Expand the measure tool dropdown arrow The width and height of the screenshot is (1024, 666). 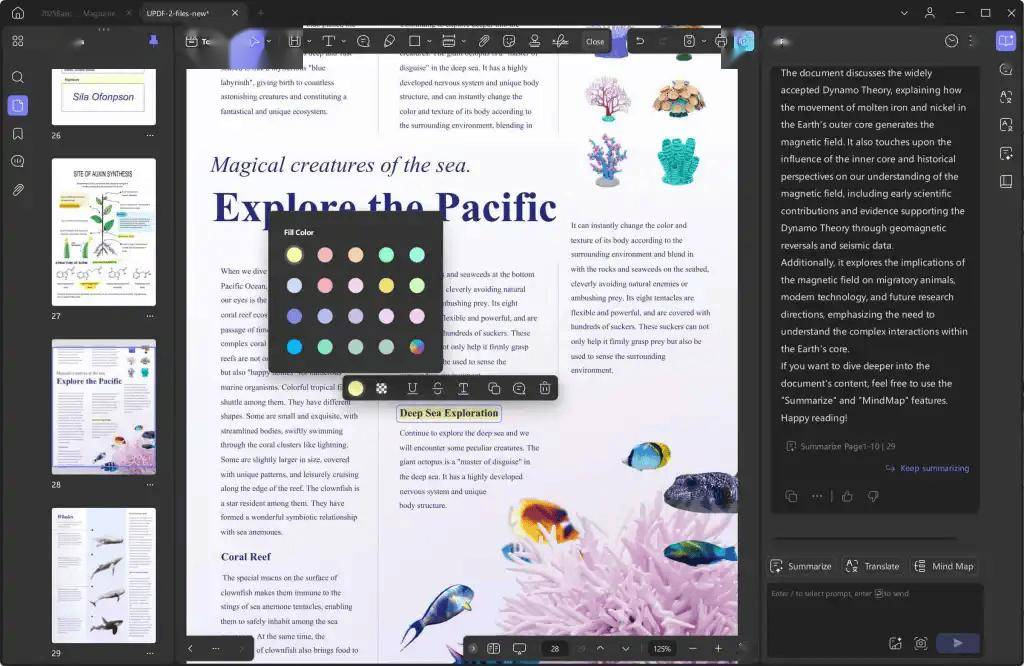tap(463, 41)
